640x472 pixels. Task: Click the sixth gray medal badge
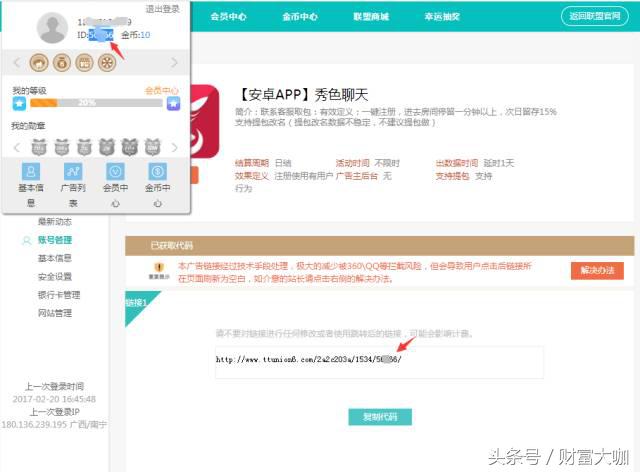click(x=153, y=147)
